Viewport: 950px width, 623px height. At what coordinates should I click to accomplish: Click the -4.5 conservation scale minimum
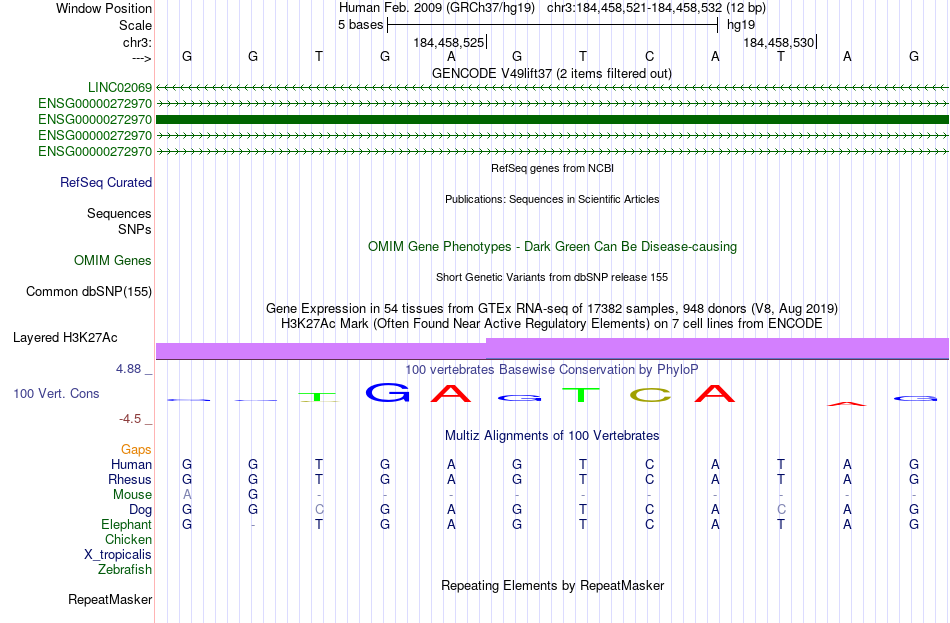pos(130,419)
